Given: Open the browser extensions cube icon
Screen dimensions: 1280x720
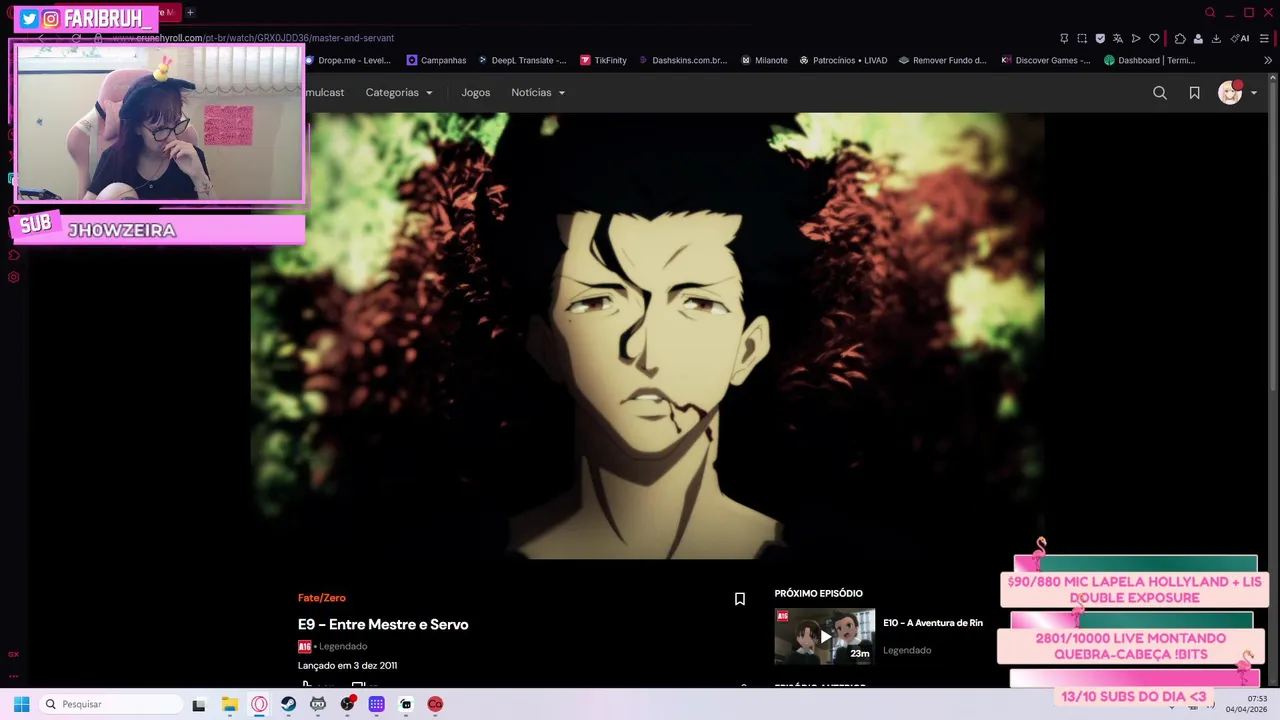Looking at the screenshot, I should coord(1180,38).
